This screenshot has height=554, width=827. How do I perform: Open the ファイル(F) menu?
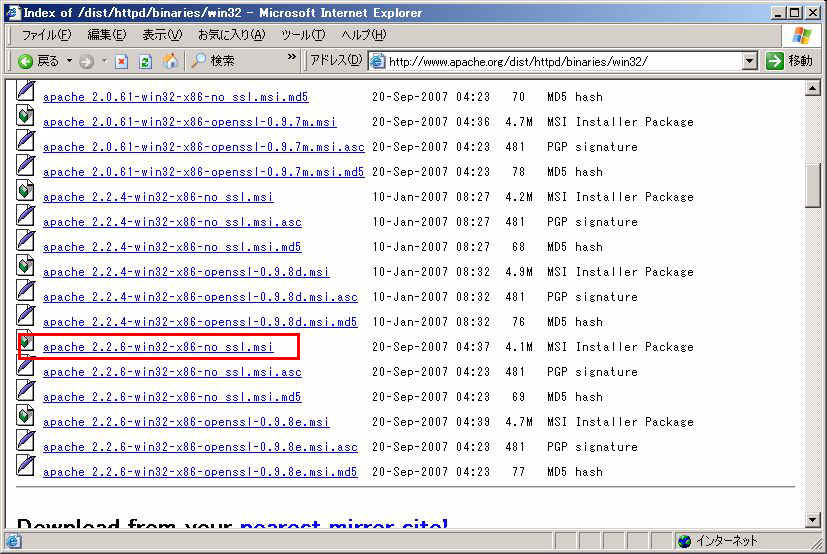tap(46, 35)
